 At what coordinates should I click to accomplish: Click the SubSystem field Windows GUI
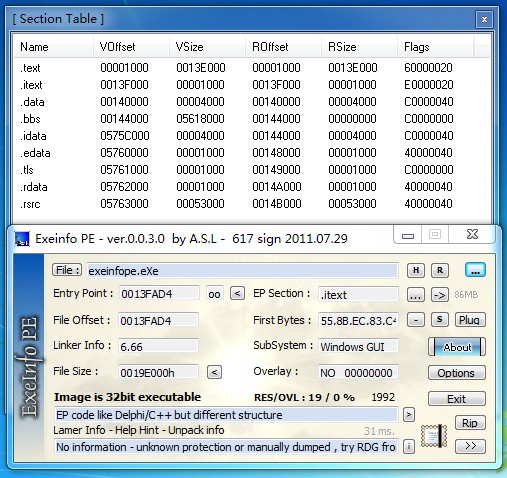pos(358,347)
